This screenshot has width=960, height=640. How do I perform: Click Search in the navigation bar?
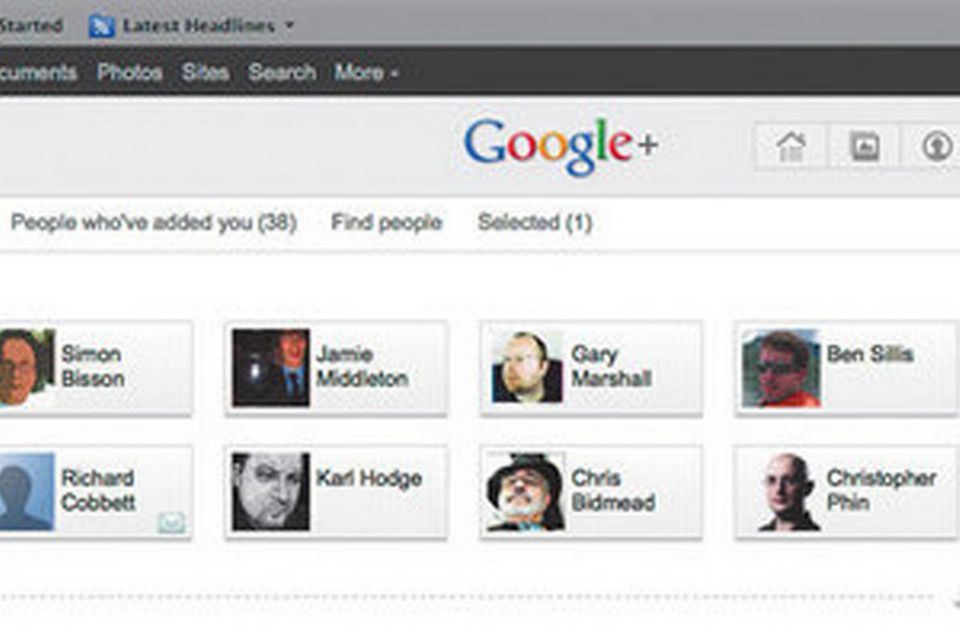point(282,72)
